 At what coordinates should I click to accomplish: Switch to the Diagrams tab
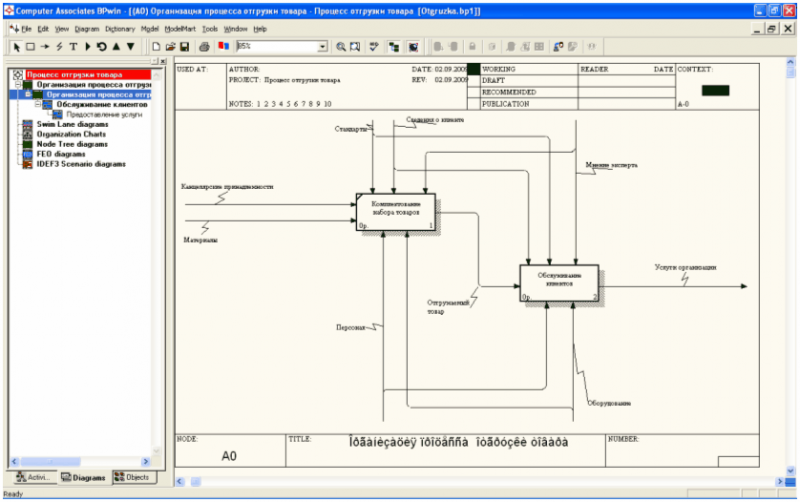click(83, 478)
